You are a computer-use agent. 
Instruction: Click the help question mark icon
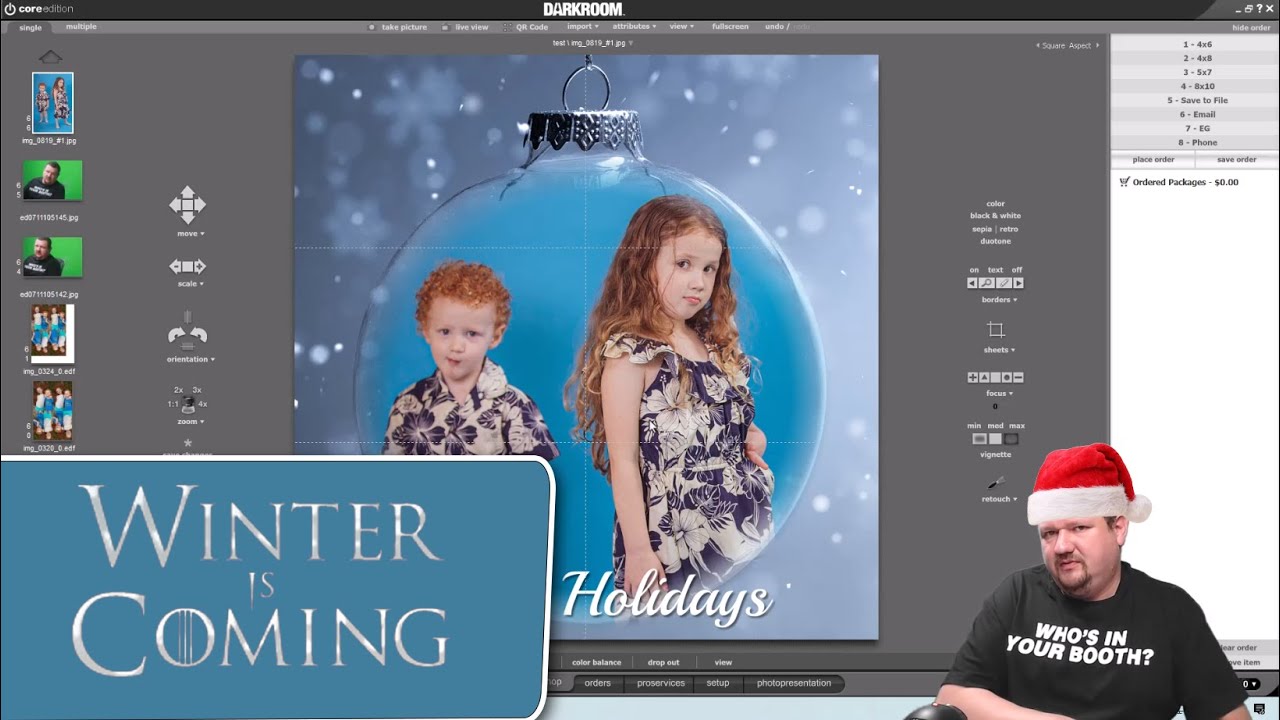pyautogui.click(x=1260, y=8)
